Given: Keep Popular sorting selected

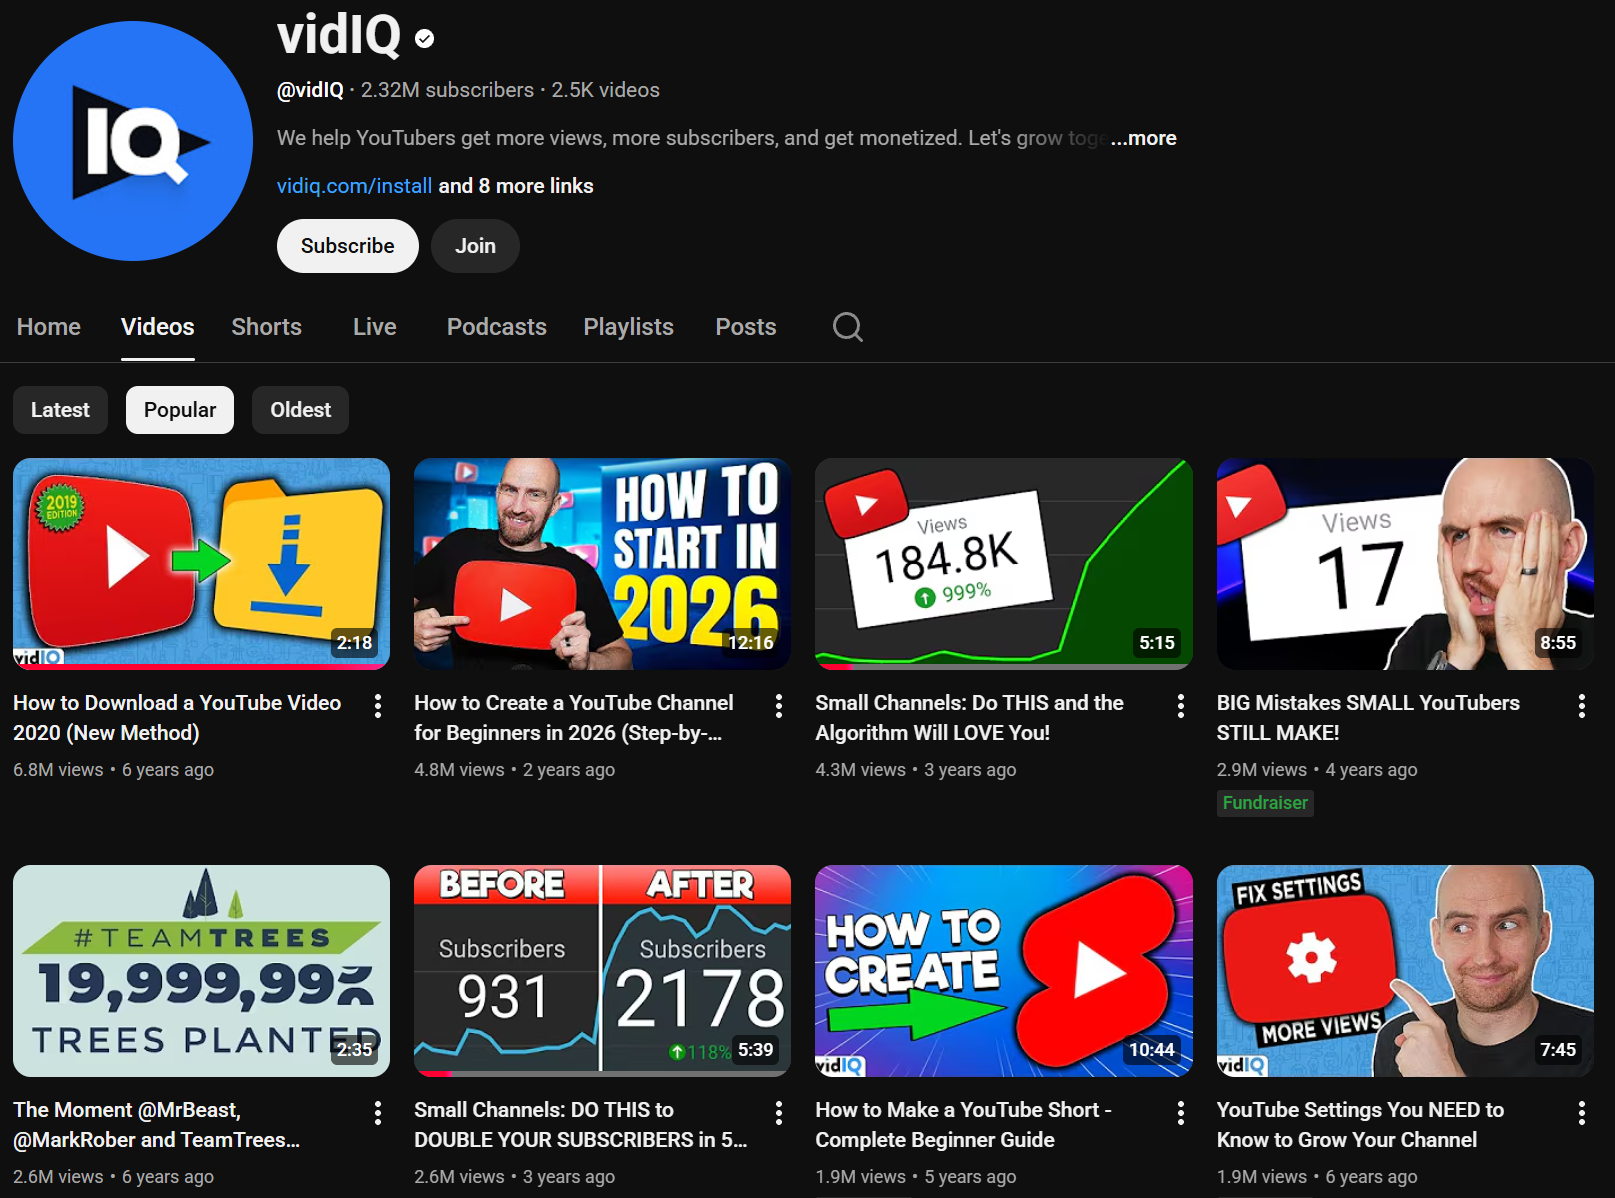Looking at the screenshot, I should (x=179, y=409).
